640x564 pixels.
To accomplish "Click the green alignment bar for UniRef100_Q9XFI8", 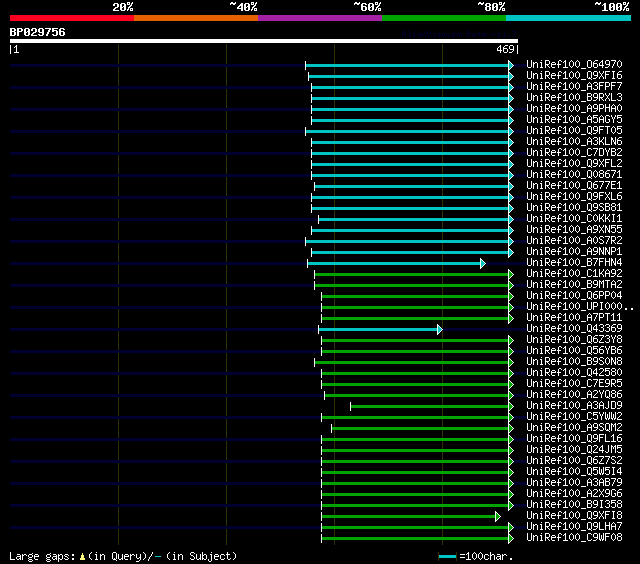I will pyautogui.click(x=408, y=517).
